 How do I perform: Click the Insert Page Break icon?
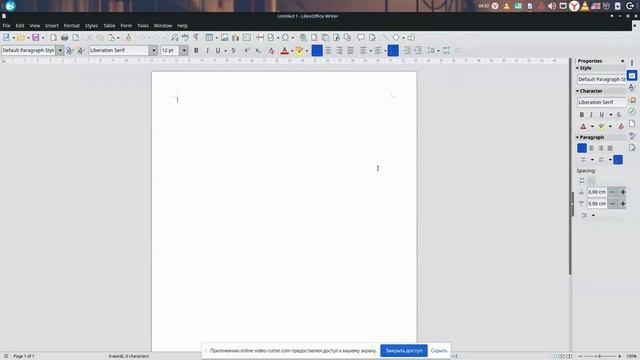pos(260,38)
